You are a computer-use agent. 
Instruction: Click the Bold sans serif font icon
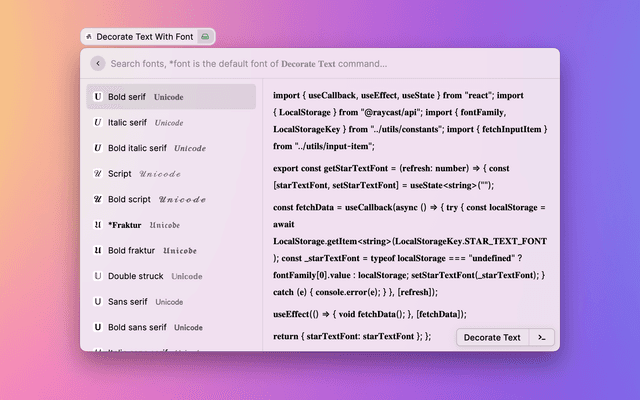[97, 327]
